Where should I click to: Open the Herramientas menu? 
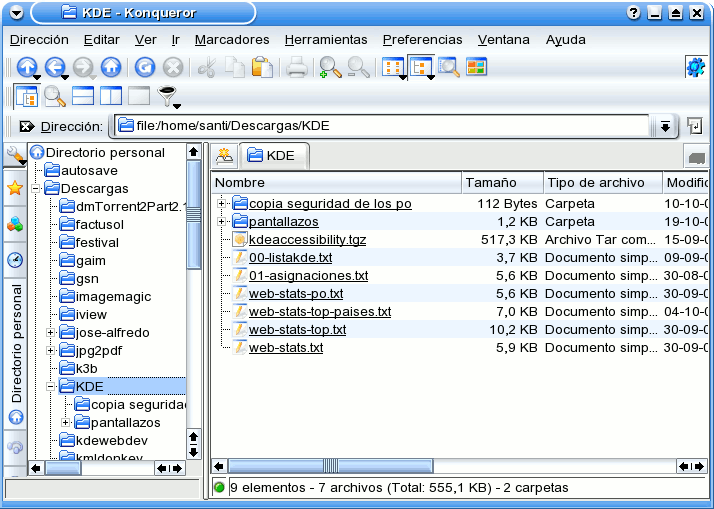[325, 40]
